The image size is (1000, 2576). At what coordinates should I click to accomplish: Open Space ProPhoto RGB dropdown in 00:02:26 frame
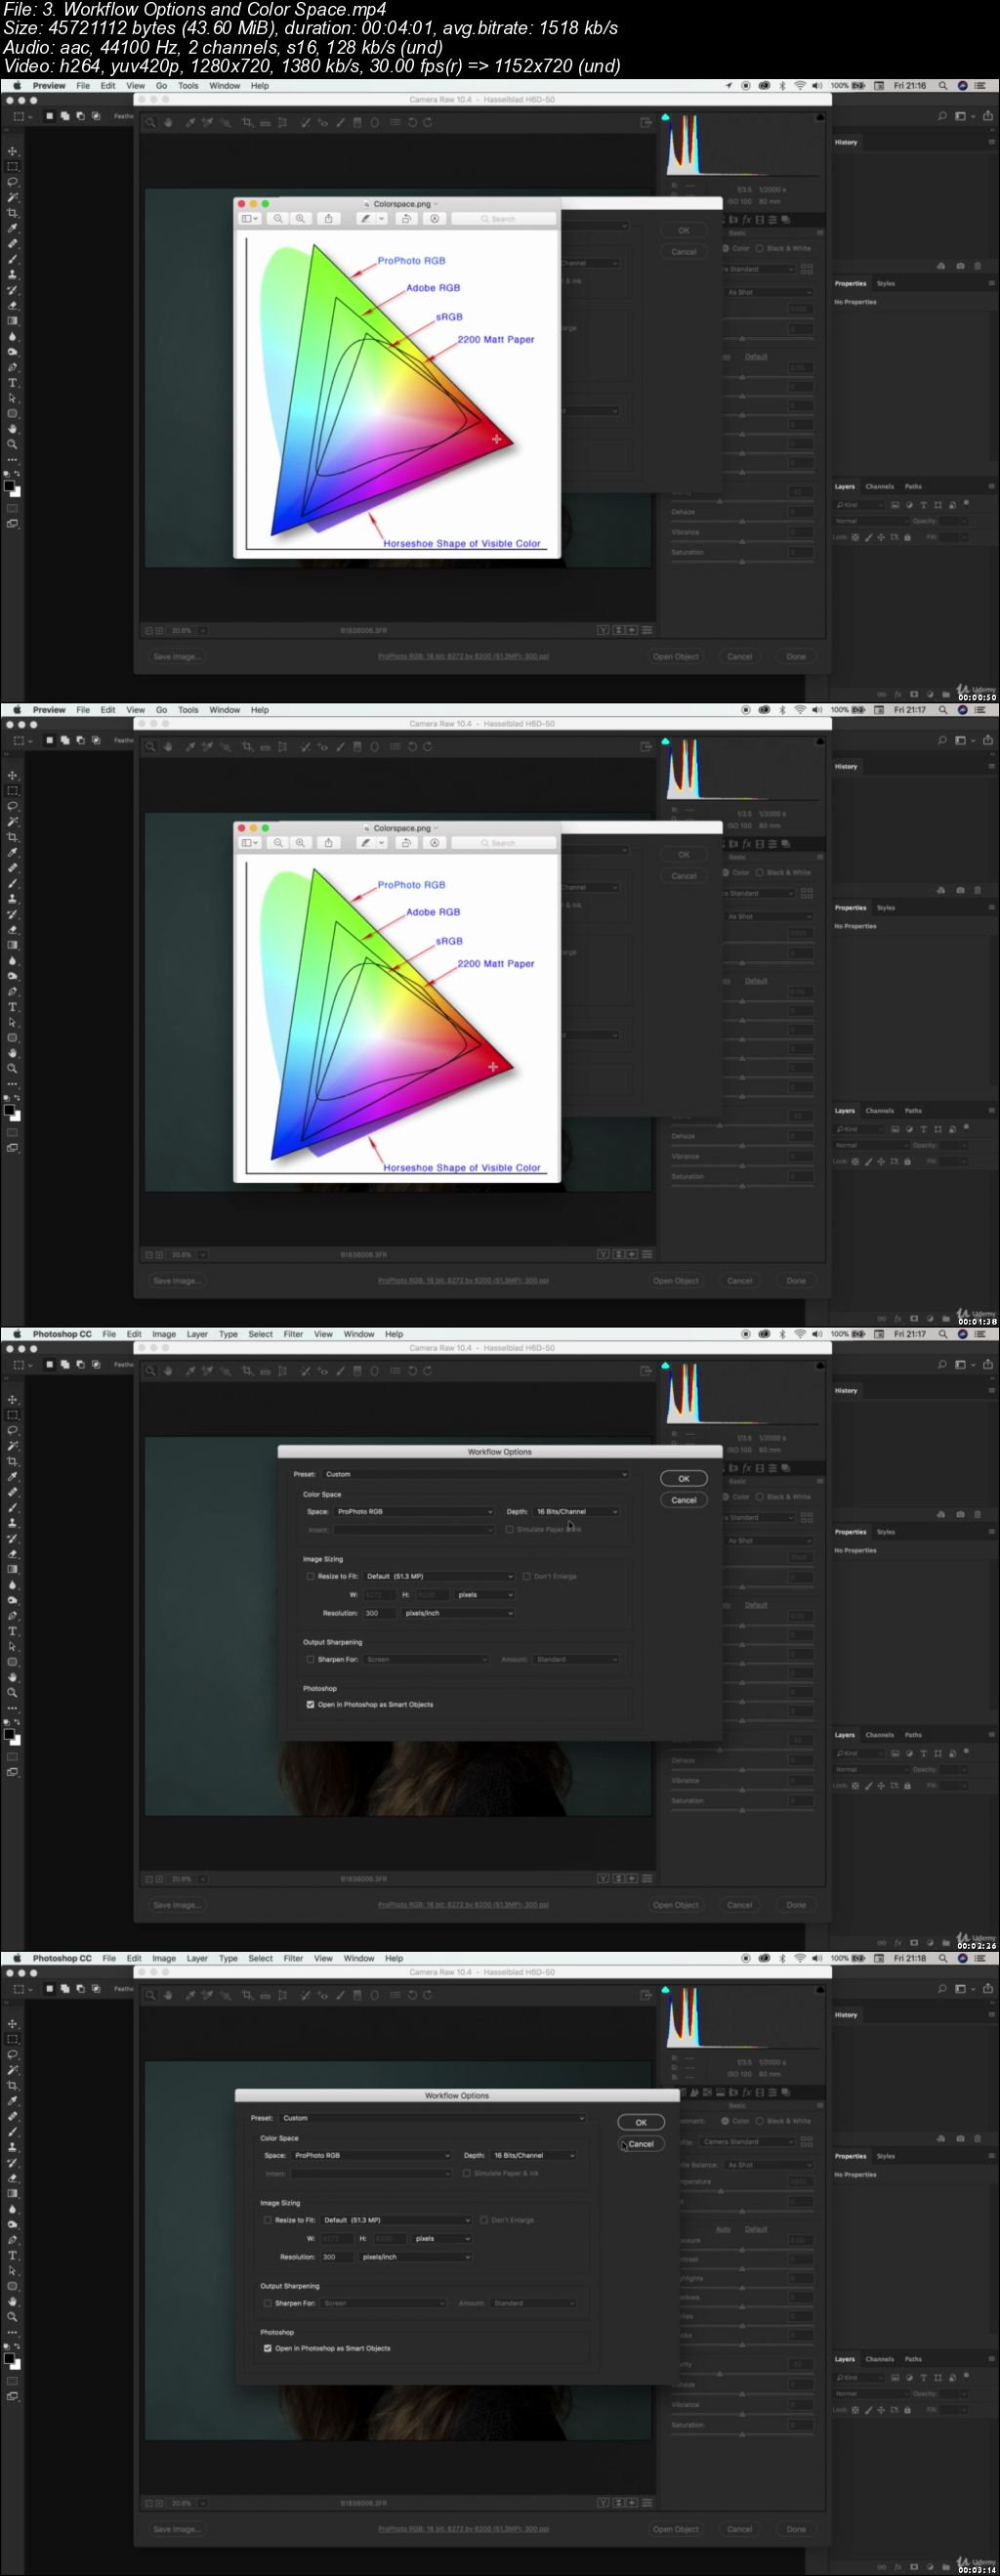[x=413, y=1511]
